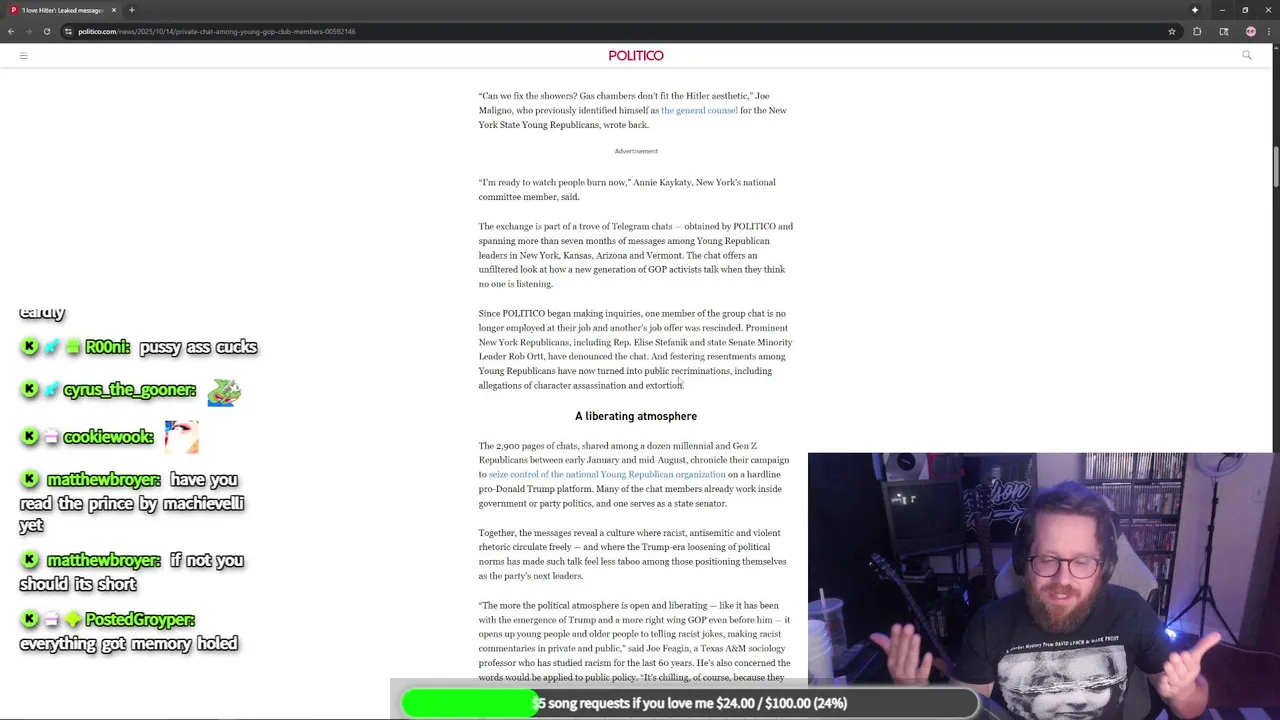The height and width of the screenshot is (720, 1280).
Task: Go back with the browser back arrow
Action: pos(10,31)
